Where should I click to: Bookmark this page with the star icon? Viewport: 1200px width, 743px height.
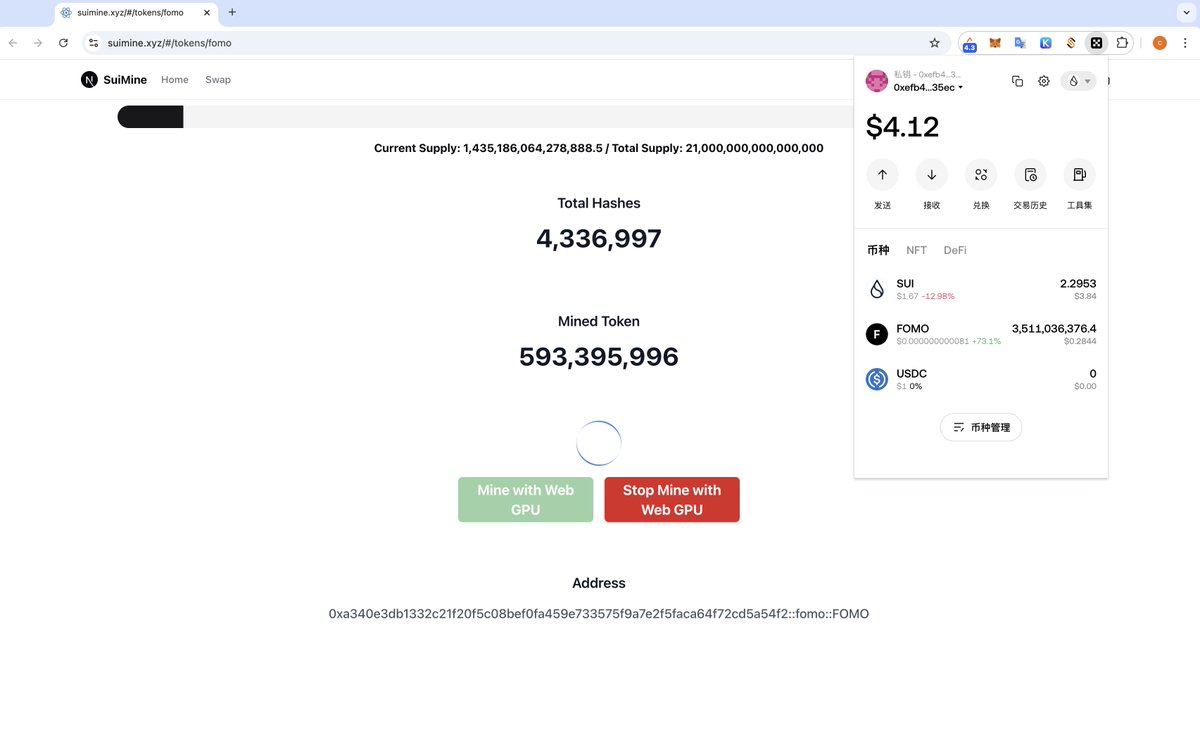tap(934, 43)
